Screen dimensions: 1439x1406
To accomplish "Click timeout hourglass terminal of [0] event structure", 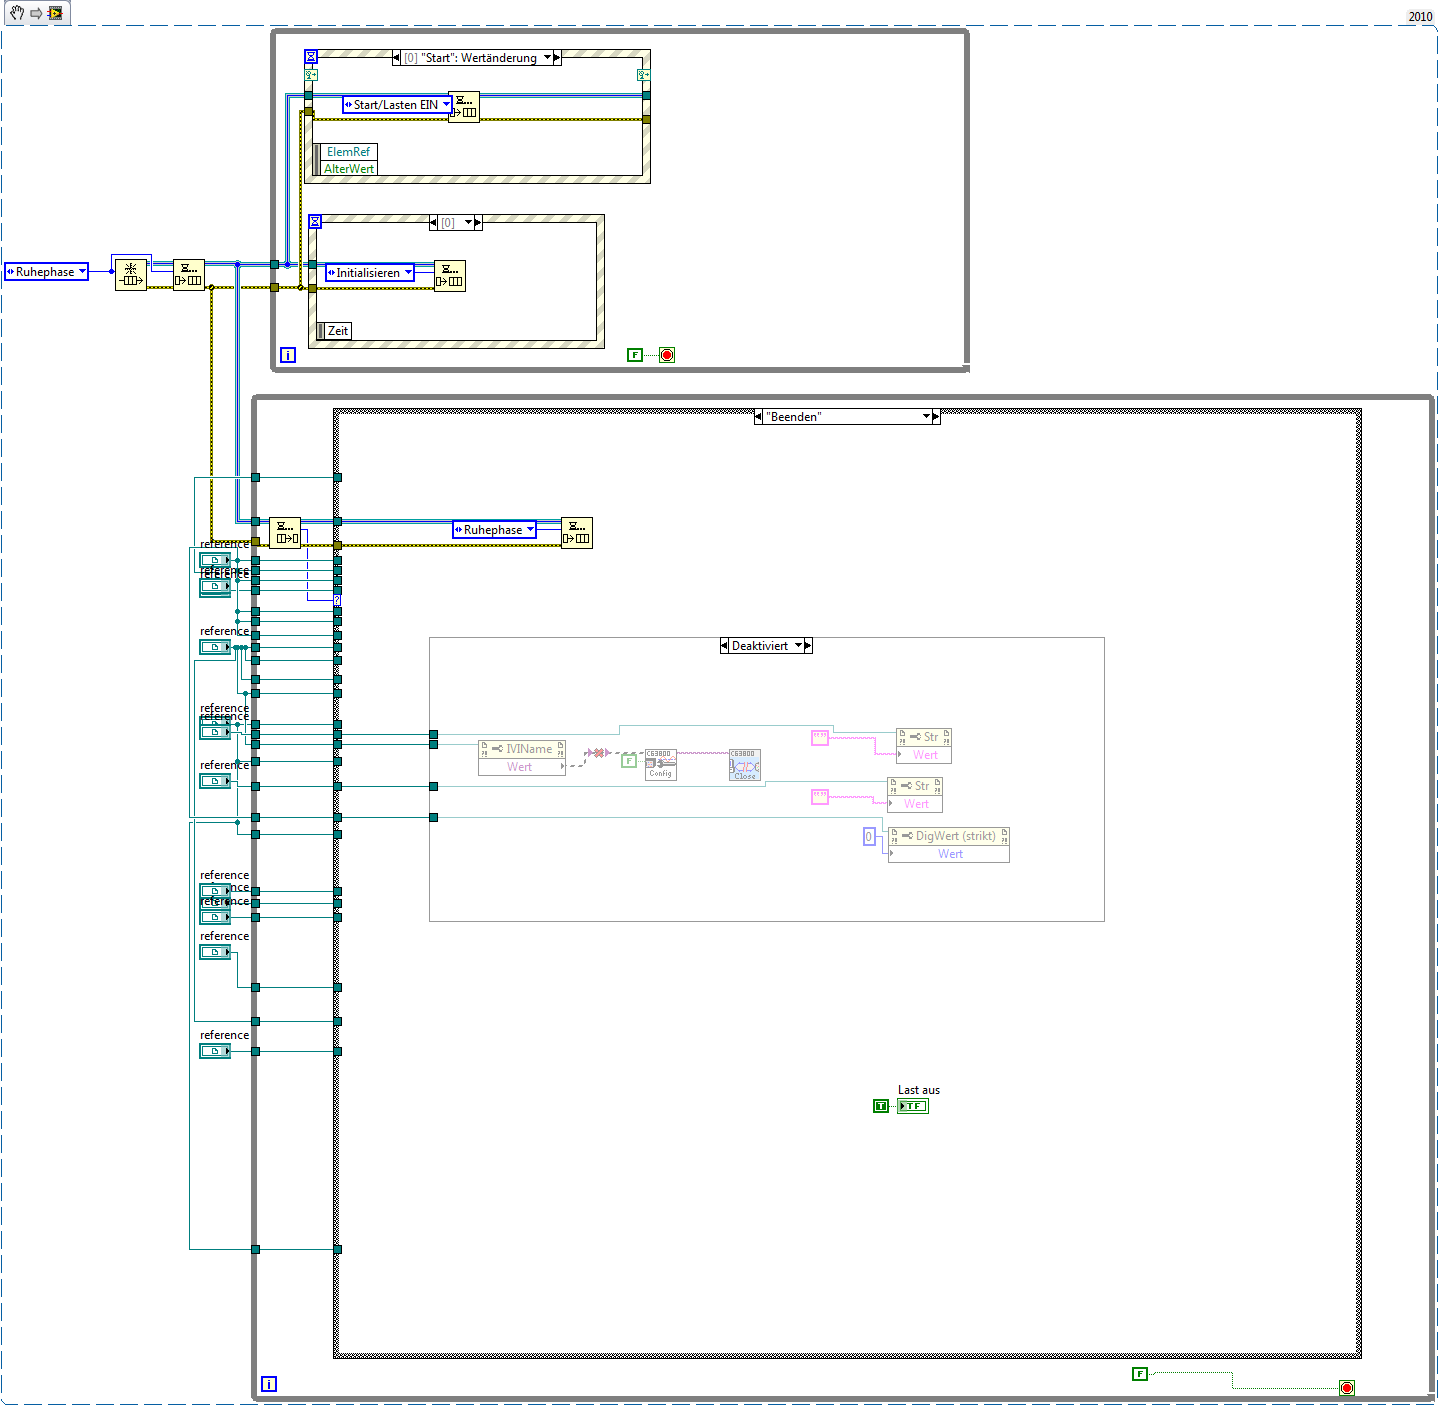I will pos(315,222).
